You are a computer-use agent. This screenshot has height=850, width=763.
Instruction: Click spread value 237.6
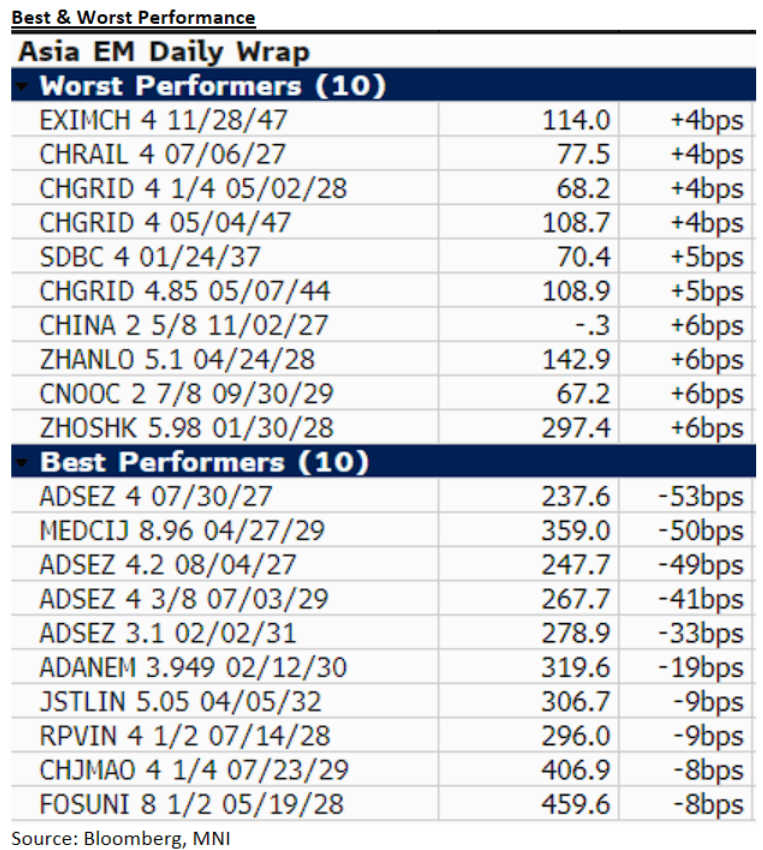point(576,496)
